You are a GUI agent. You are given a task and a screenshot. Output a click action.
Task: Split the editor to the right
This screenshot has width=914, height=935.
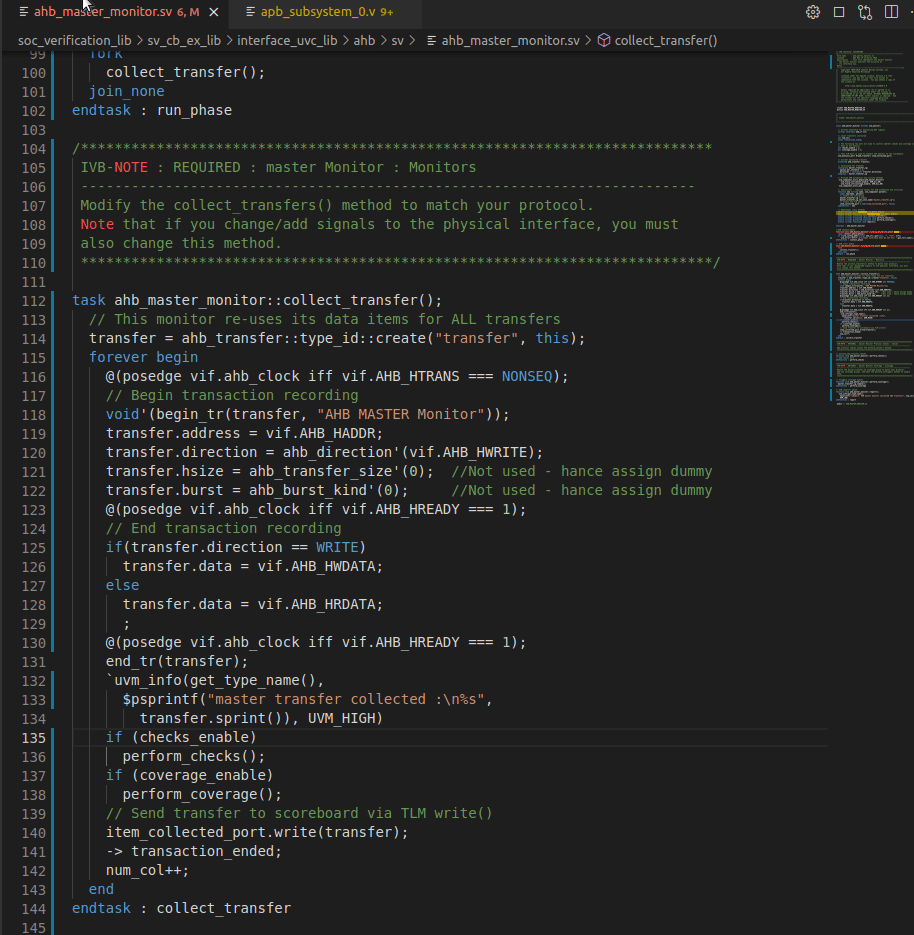[889, 12]
